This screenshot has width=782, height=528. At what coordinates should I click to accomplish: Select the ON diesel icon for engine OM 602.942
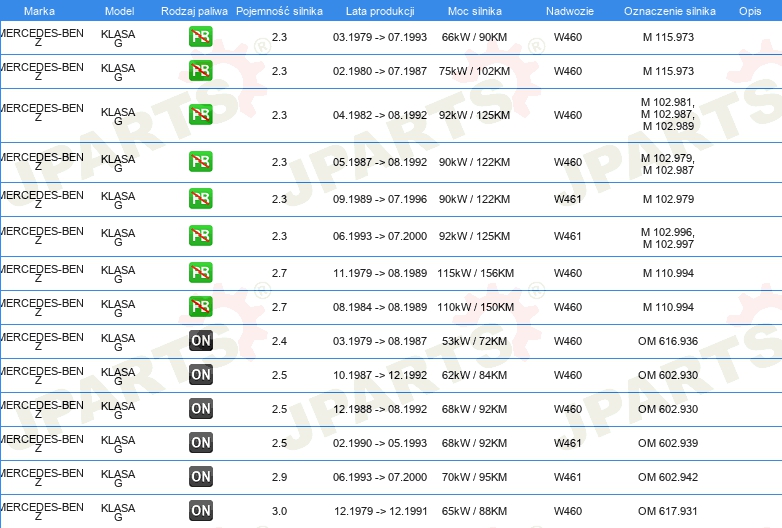click(200, 477)
